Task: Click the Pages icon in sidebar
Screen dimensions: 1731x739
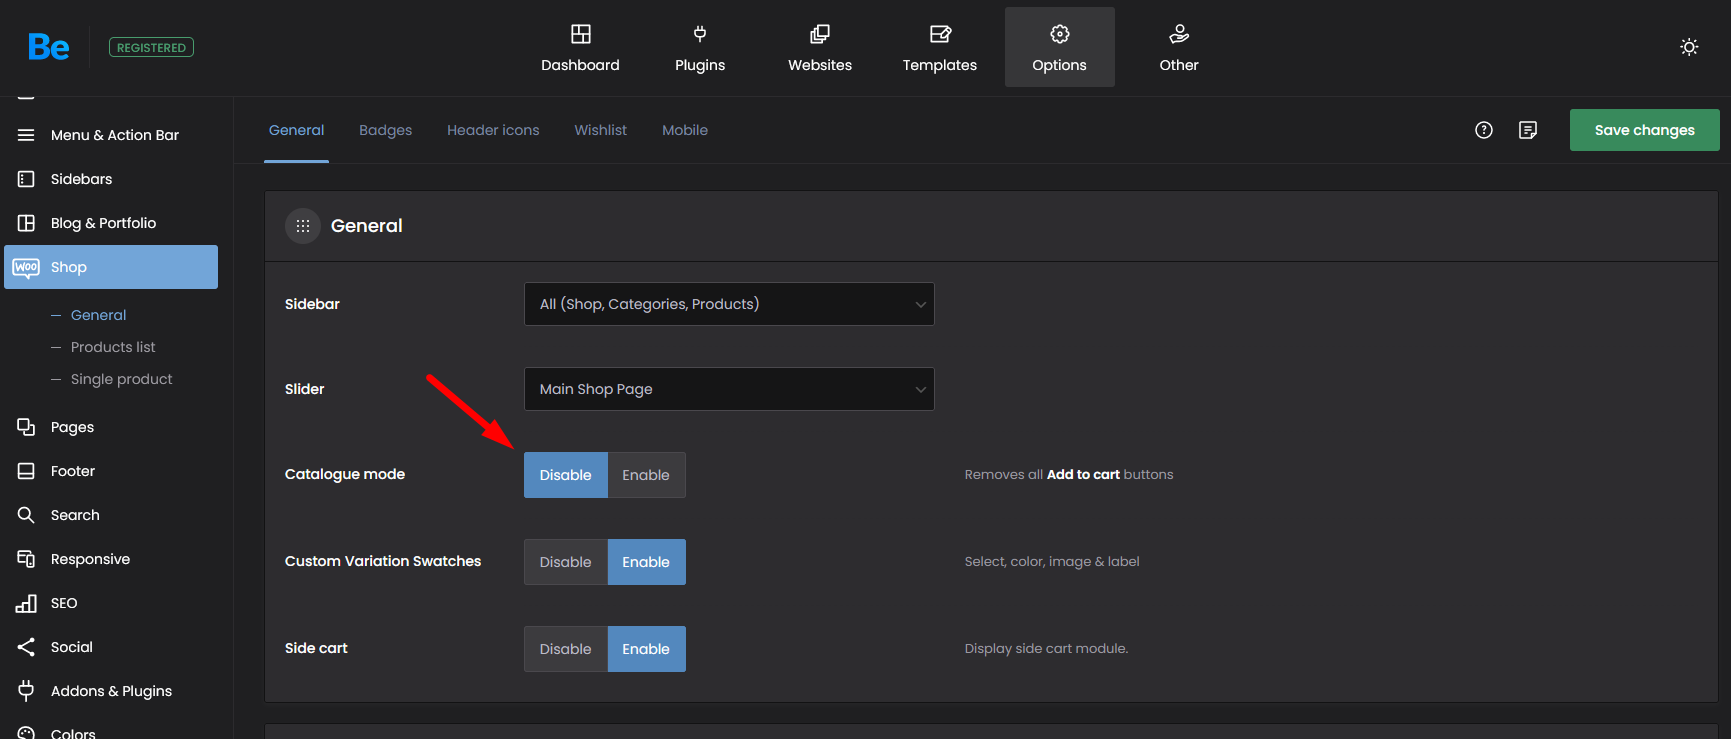Action: click(26, 427)
